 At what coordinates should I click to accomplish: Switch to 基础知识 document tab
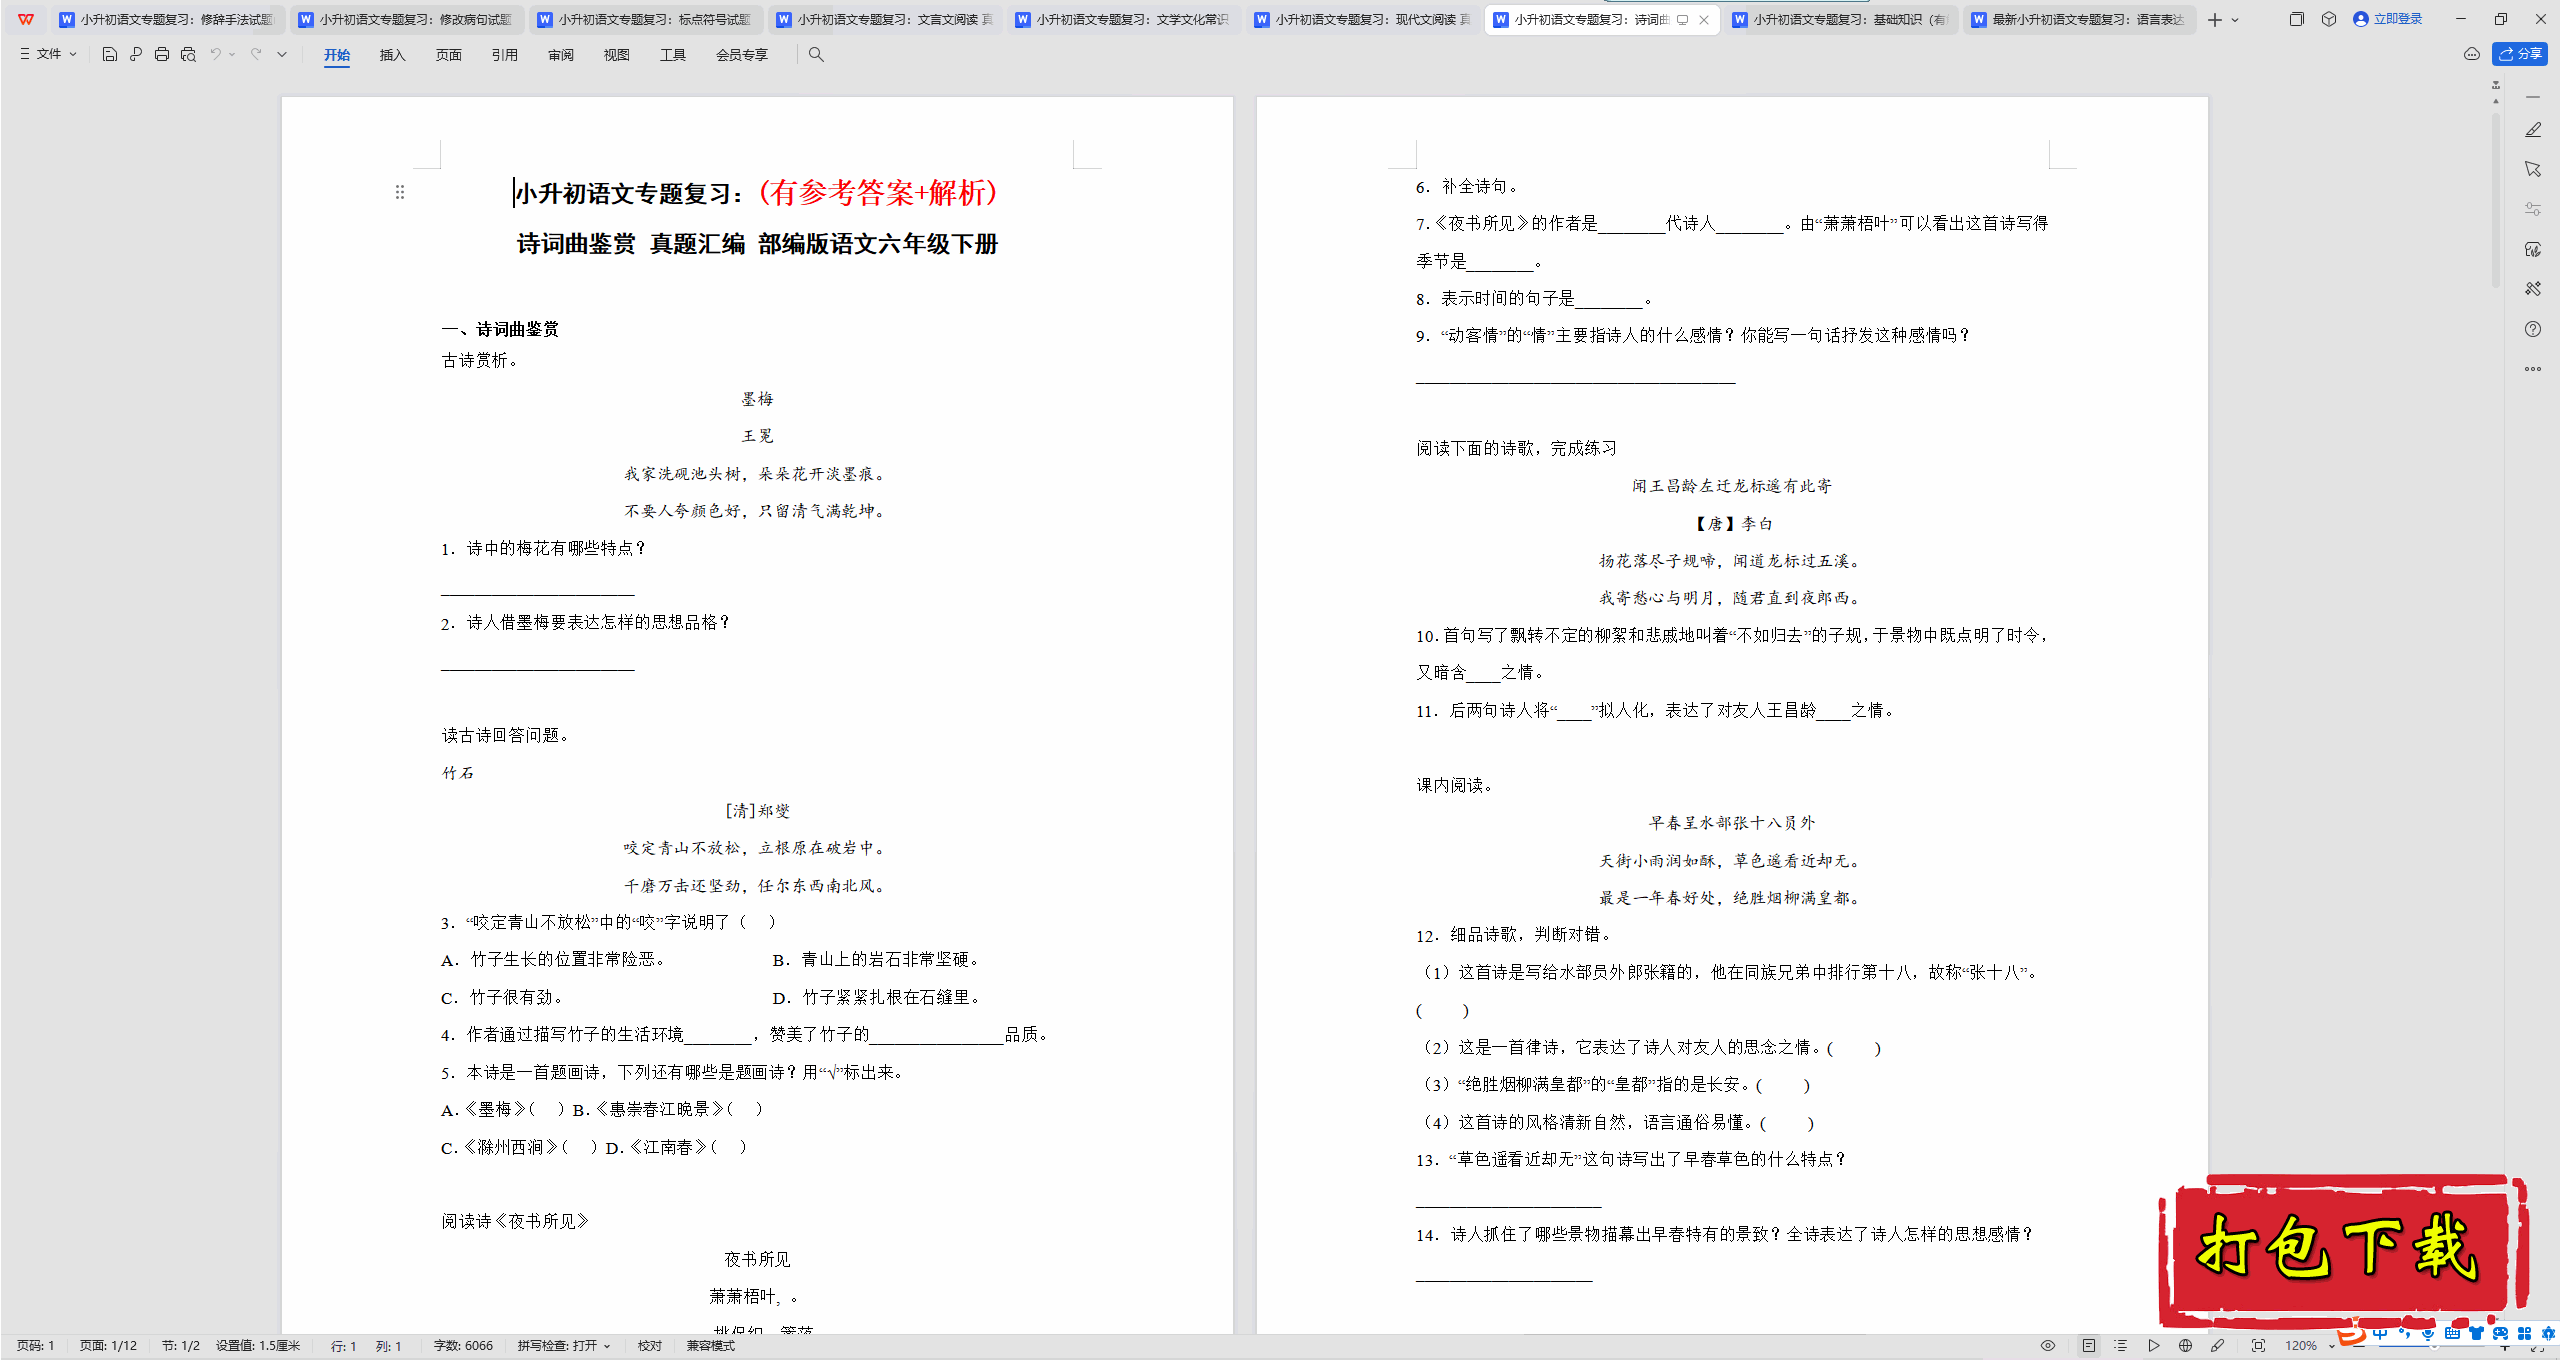(x=1840, y=20)
